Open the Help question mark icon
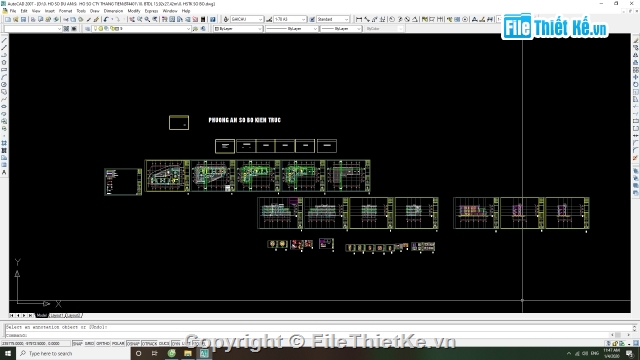 point(213,19)
